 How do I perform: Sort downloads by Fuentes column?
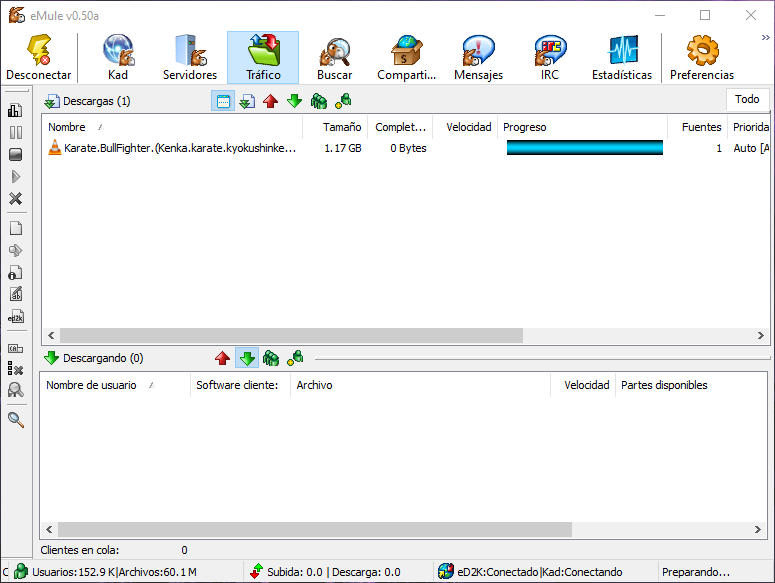pos(697,127)
